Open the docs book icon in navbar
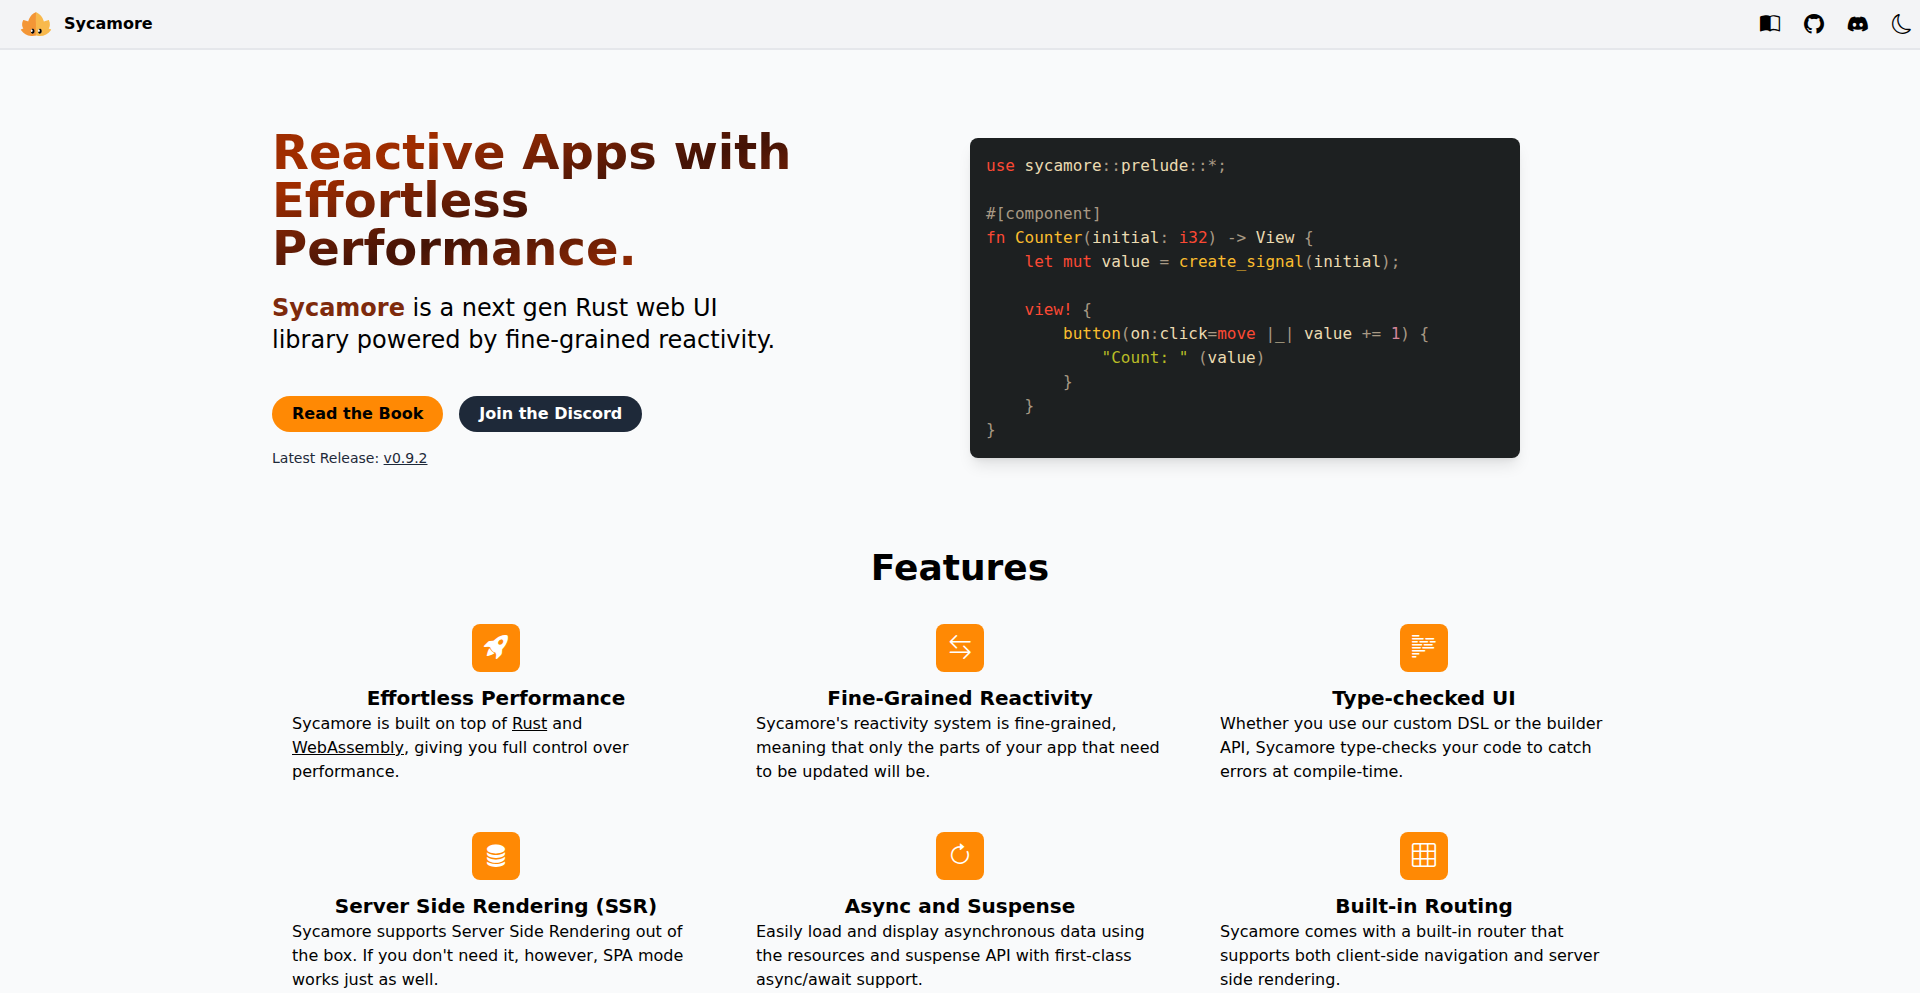 click(1770, 24)
